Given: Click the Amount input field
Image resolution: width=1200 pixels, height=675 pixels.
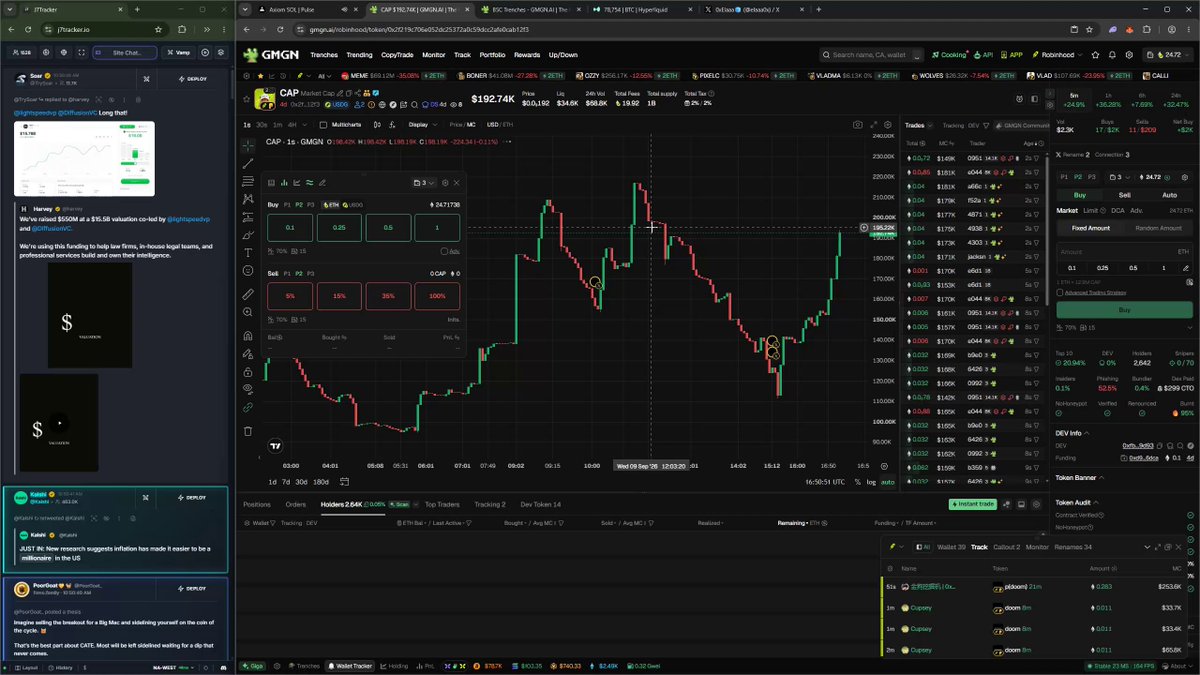Looking at the screenshot, I should coord(1124,252).
